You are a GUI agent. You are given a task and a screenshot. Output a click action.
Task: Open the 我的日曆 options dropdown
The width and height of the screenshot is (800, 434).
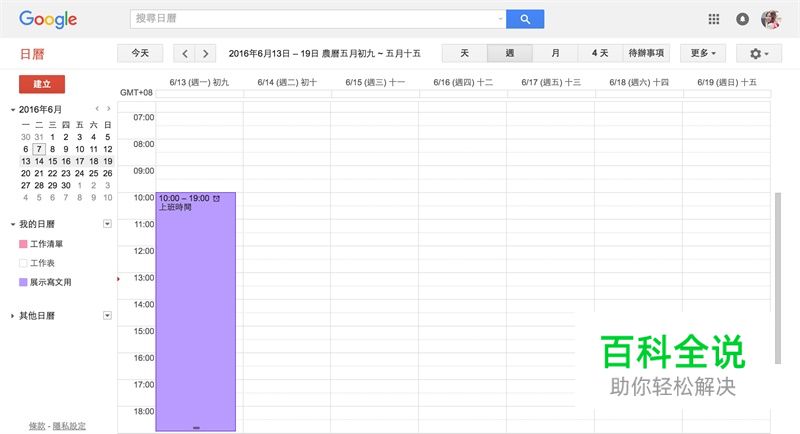[x=107, y=223]
